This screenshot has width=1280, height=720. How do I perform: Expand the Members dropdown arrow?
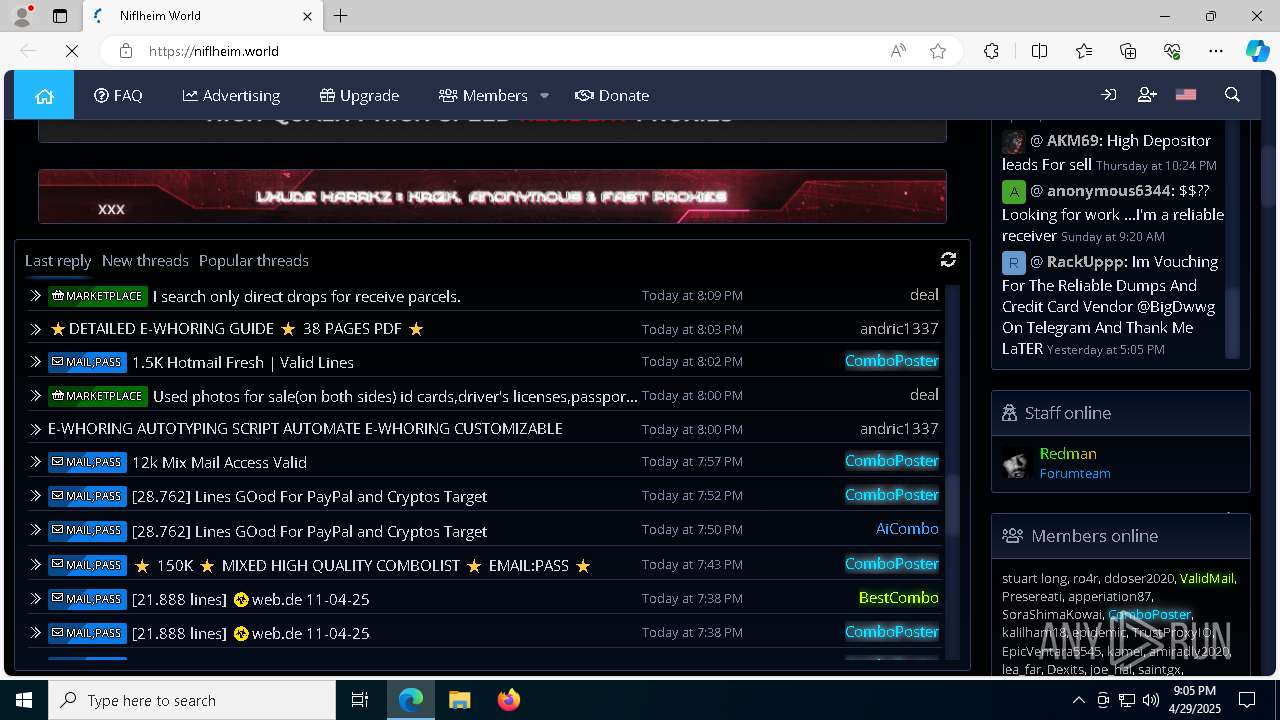pos(544,96)
